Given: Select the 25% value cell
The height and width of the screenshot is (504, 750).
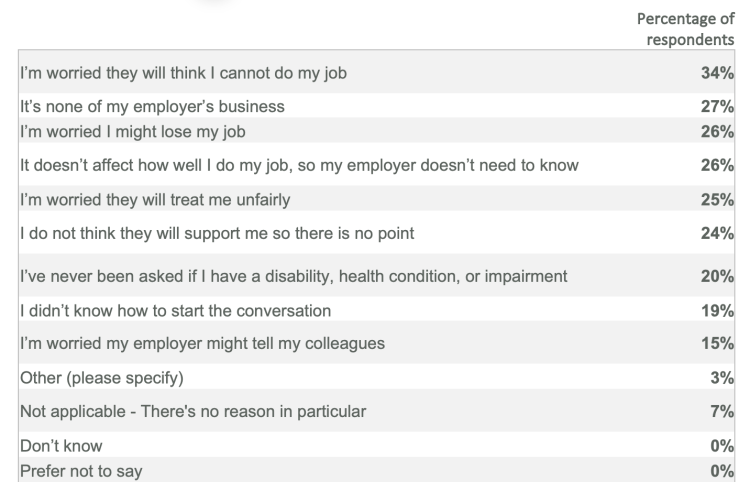Looking at the screenshot, I should (x=717, y=199).
